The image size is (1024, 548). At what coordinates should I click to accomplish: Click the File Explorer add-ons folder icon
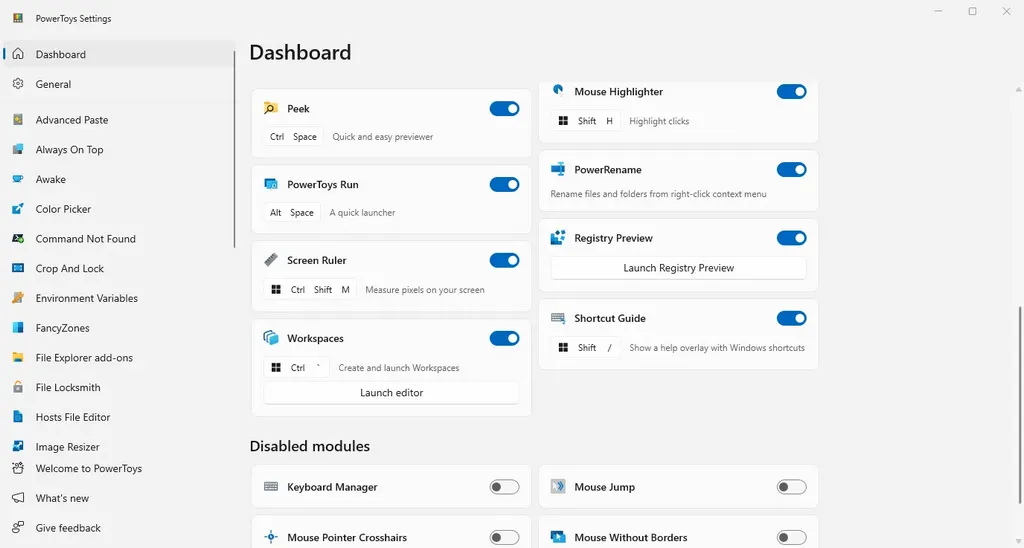click(x=18, y=357)
